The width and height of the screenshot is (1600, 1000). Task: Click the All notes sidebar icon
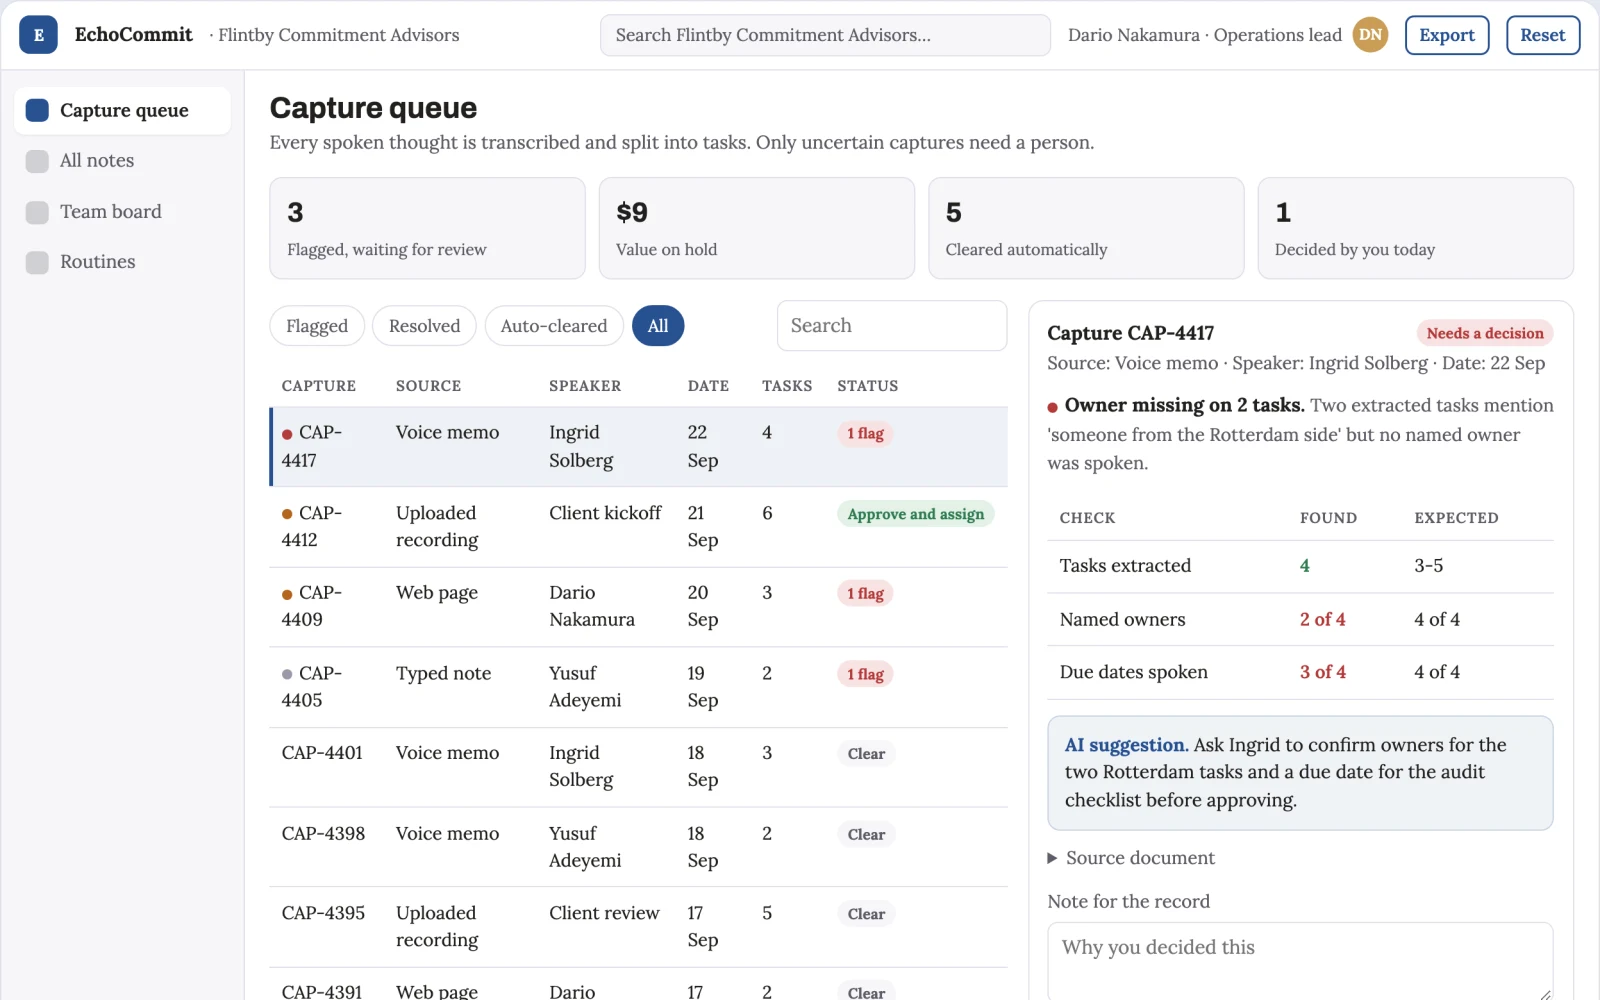pyautogui.click(x=37, y=161)
